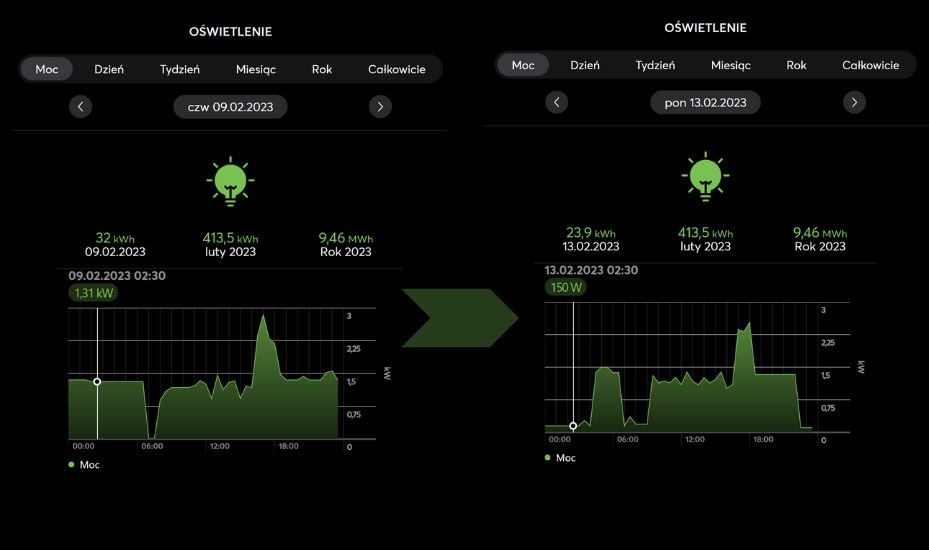Viewport: 929px width, 550px height.
Task: Click the green light bulb icon in left panel
Action: [230, 182]
